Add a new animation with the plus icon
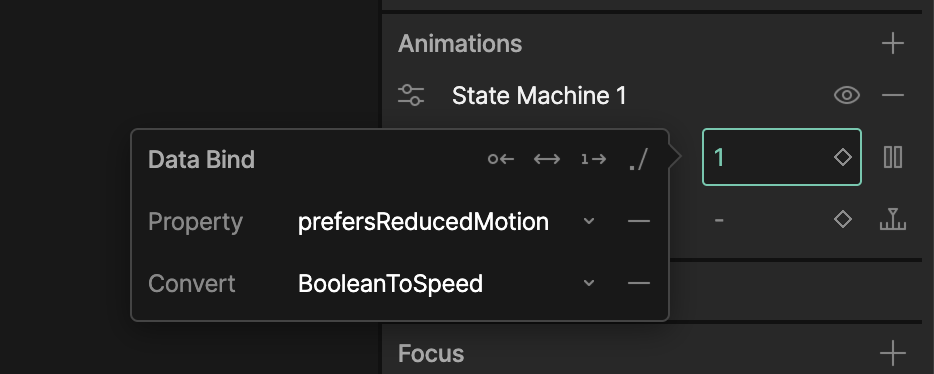Image resolution: width=934 pixels, height=374 pixels. (x=892, y=43)
